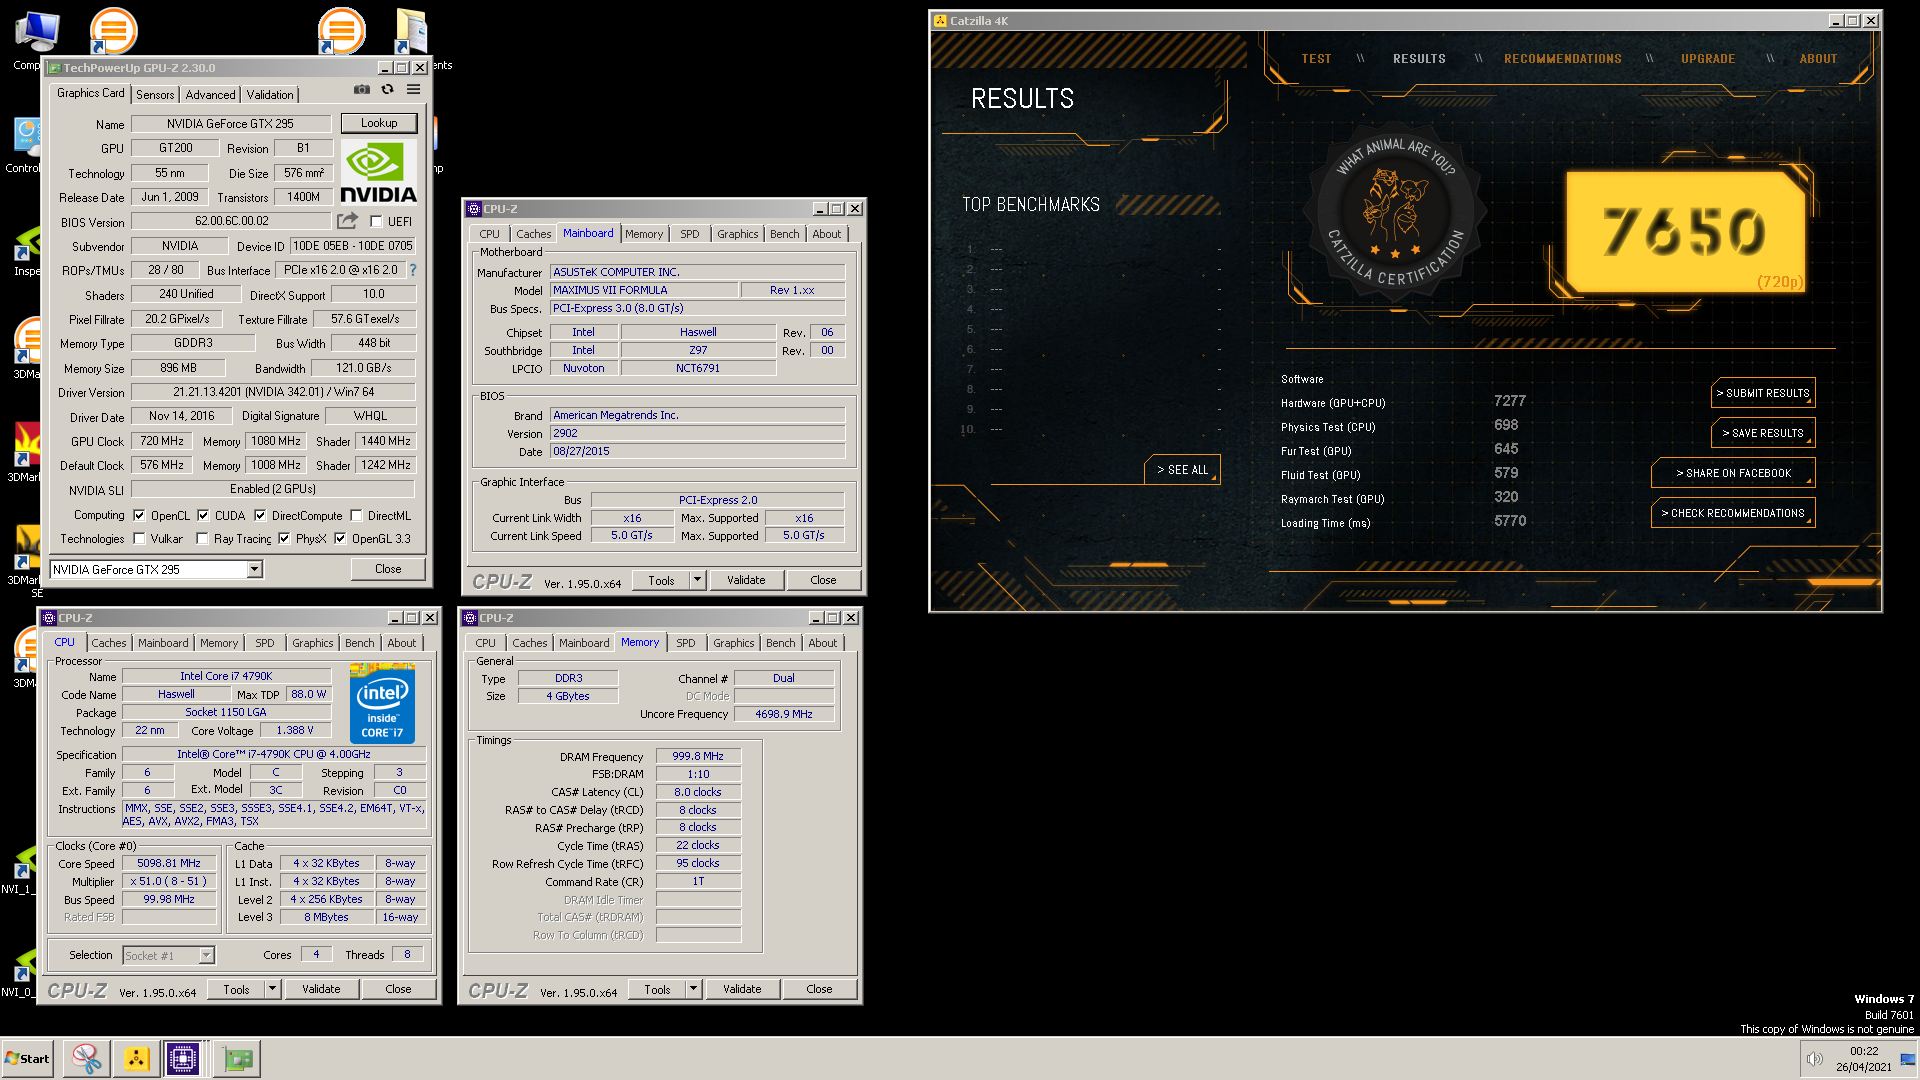Open the UPGRADE tab in Catzilla
This screenshot has width=1920, height=1080.
[1707, 59]
